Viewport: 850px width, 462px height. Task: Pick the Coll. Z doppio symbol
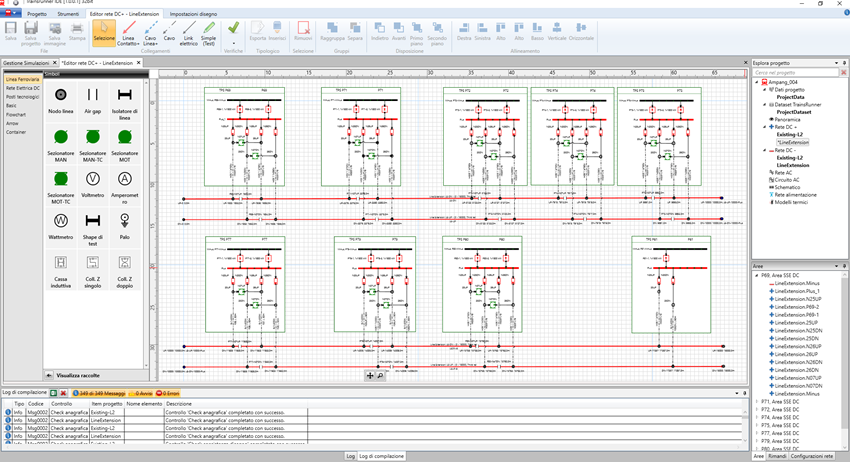pos(125,271)
